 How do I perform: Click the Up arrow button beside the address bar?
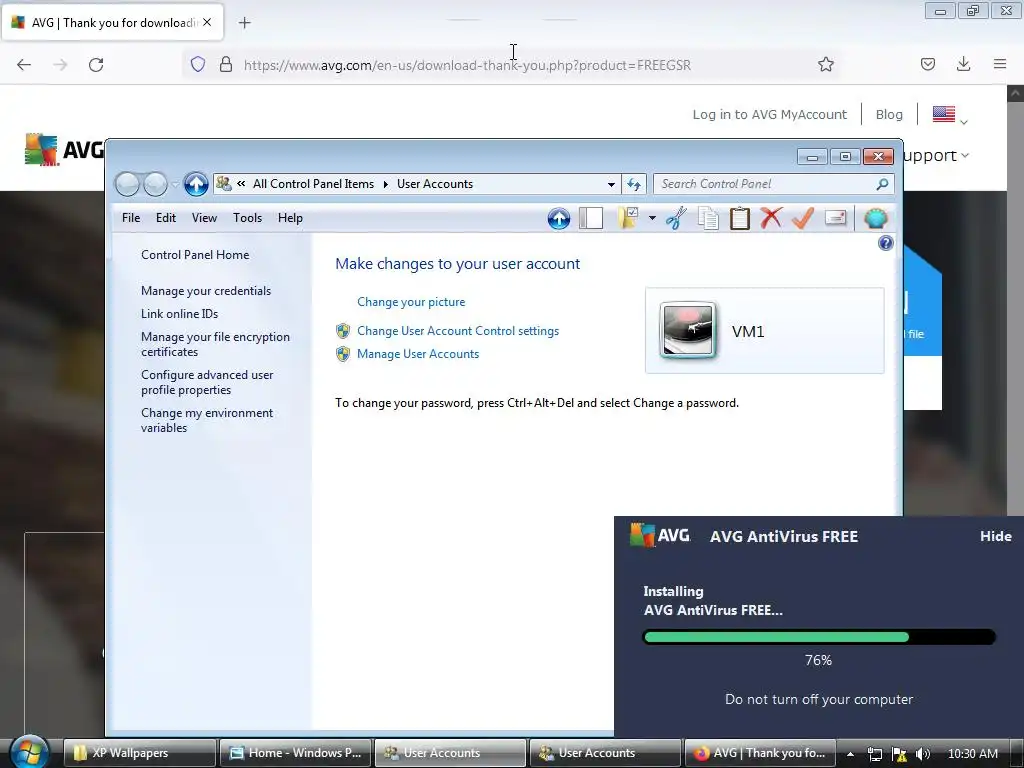click(195, 184)
